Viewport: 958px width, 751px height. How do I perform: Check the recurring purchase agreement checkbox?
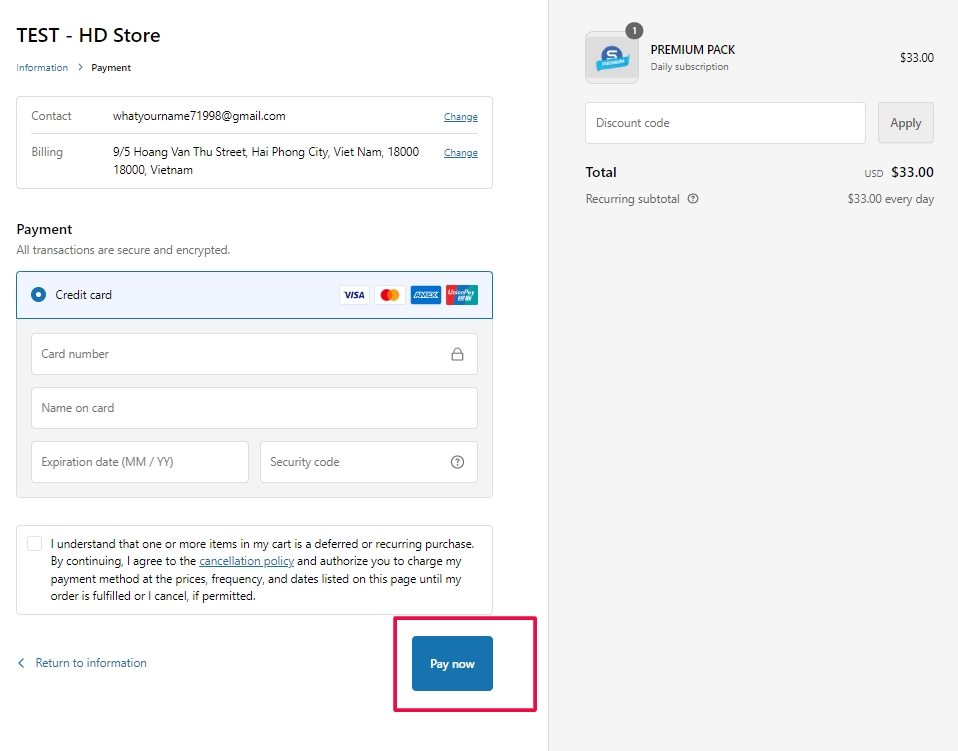point(35,544)
